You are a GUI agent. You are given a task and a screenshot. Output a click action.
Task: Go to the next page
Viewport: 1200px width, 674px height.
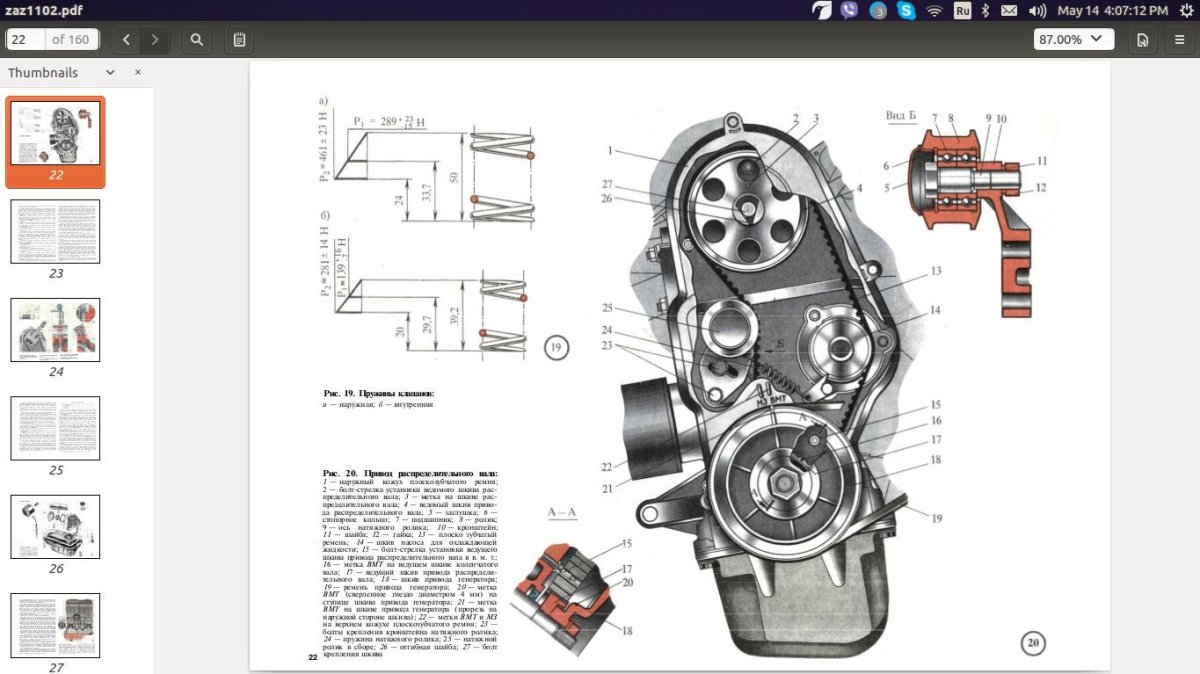pyautogui.click(x=154, y=40)
